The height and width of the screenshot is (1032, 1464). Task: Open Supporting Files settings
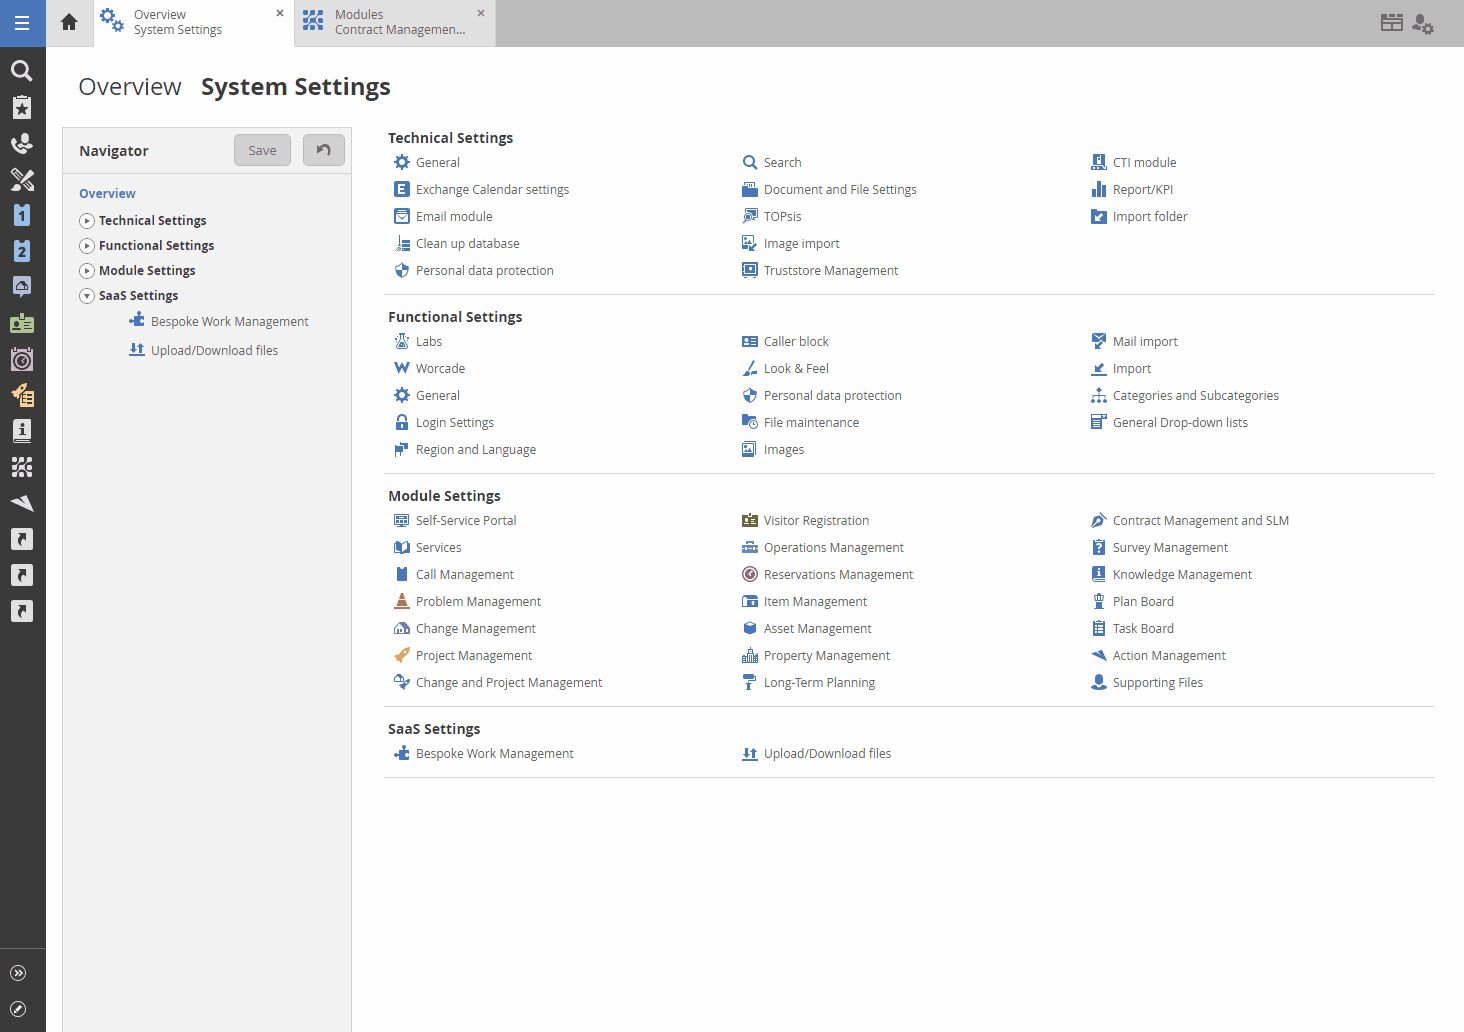[x=1147, y=682]
